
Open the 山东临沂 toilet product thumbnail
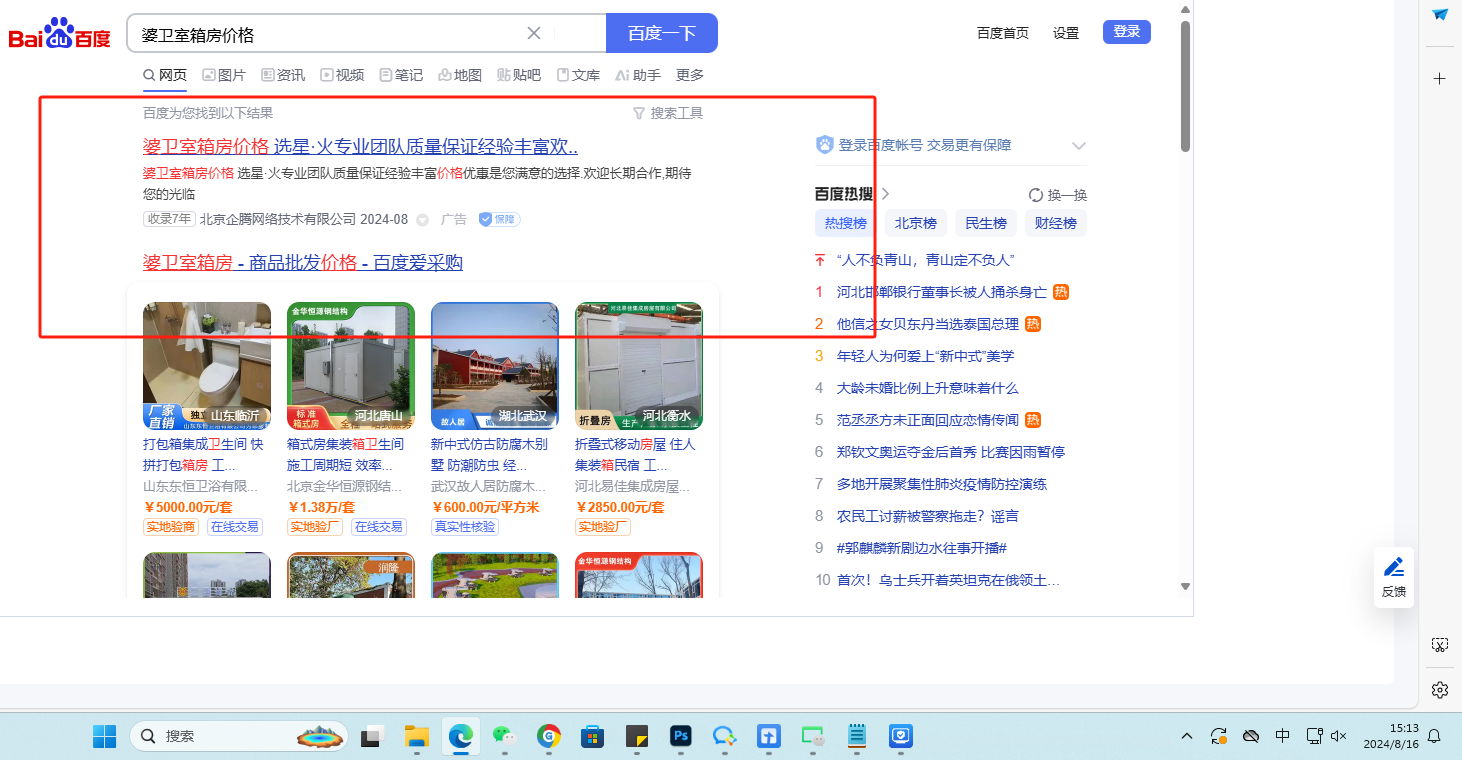(x=207, y=365)
